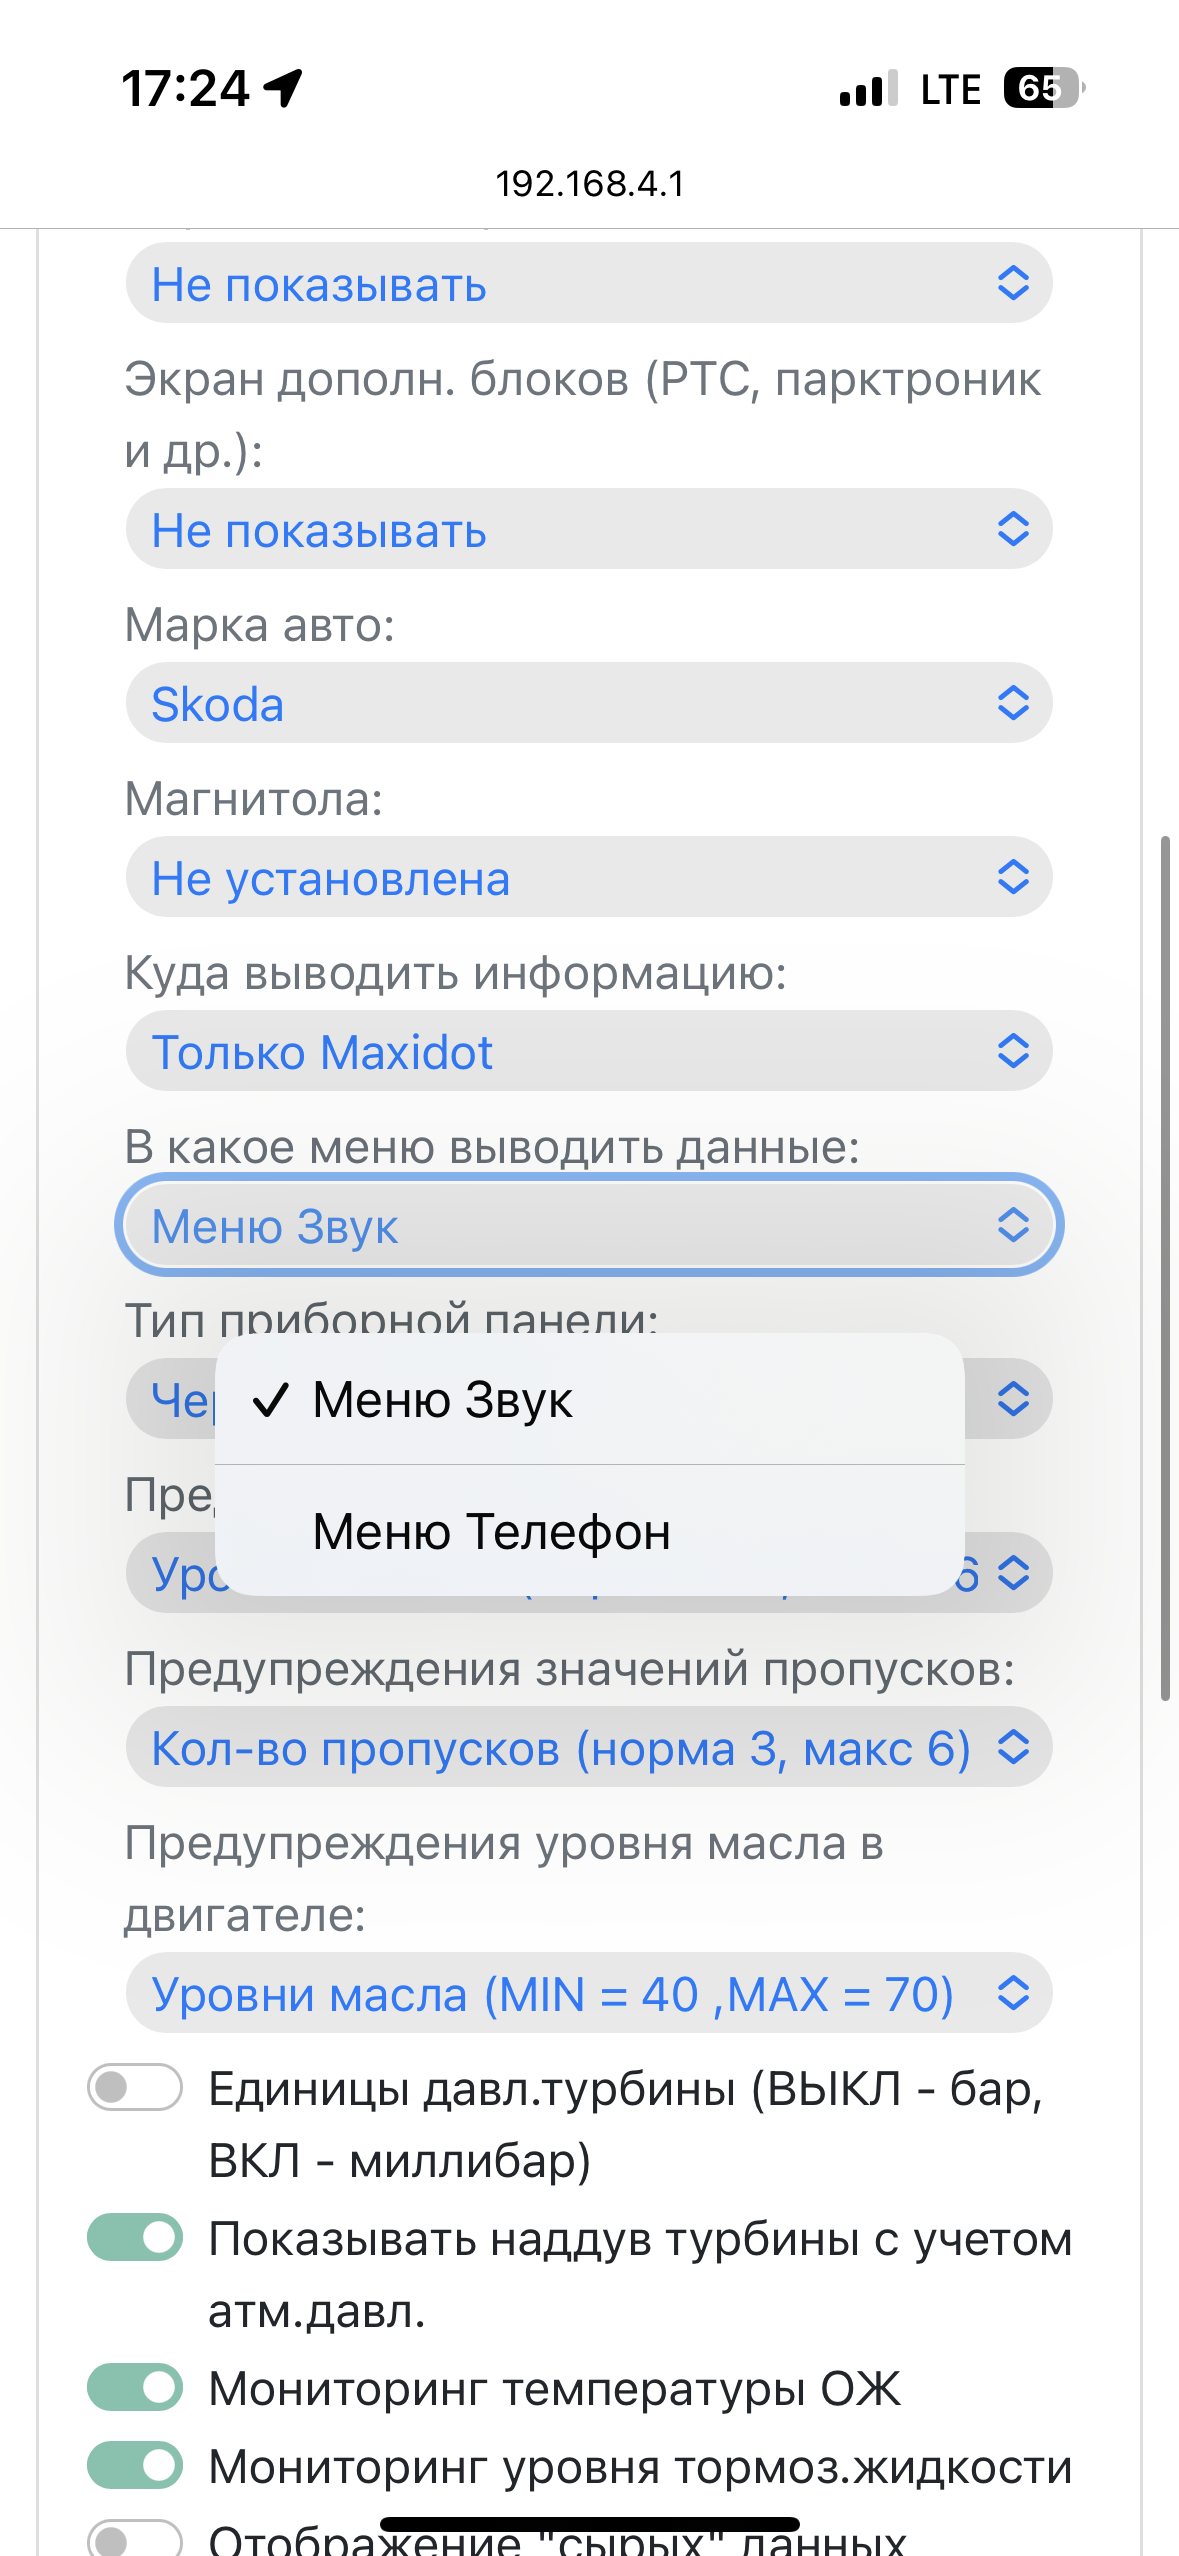Image resolution: width=1179 pixels, height=2556 pixels.
Task: Open Экран дополн. блоков Не показывать dropdown
Action: (589, 529)
